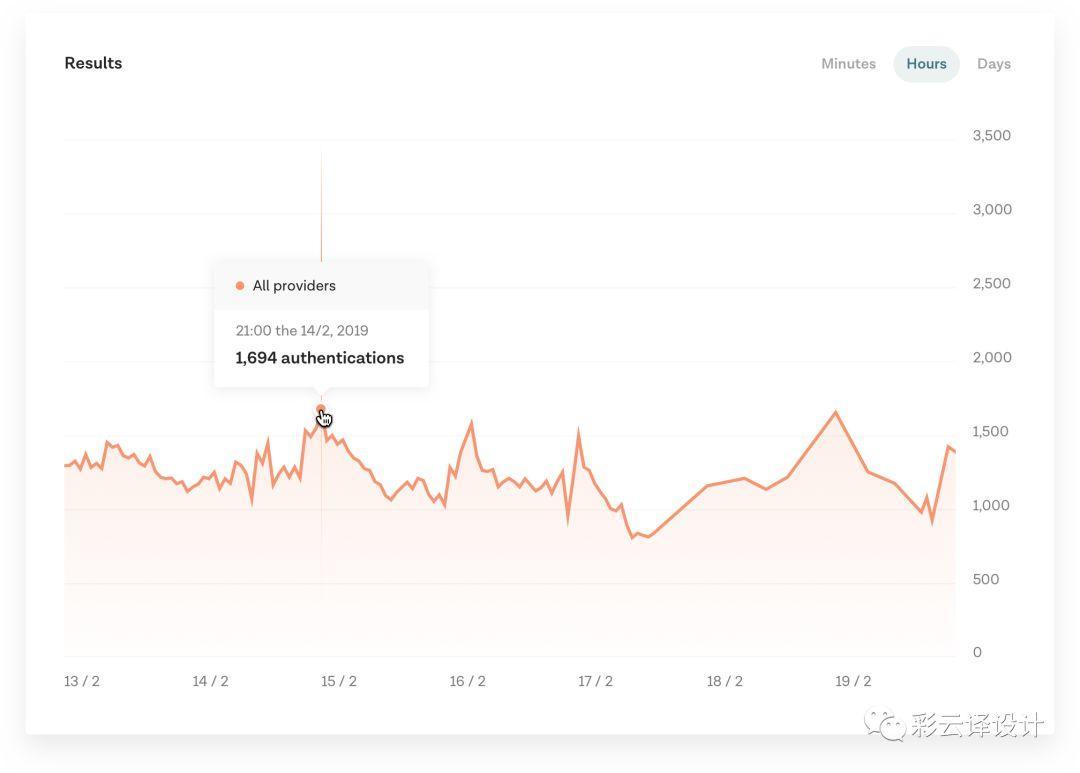This screenshot has width=1080, height=773.
Task: Click the 16 / 2 axis label
Action: (x=467, y=681)
